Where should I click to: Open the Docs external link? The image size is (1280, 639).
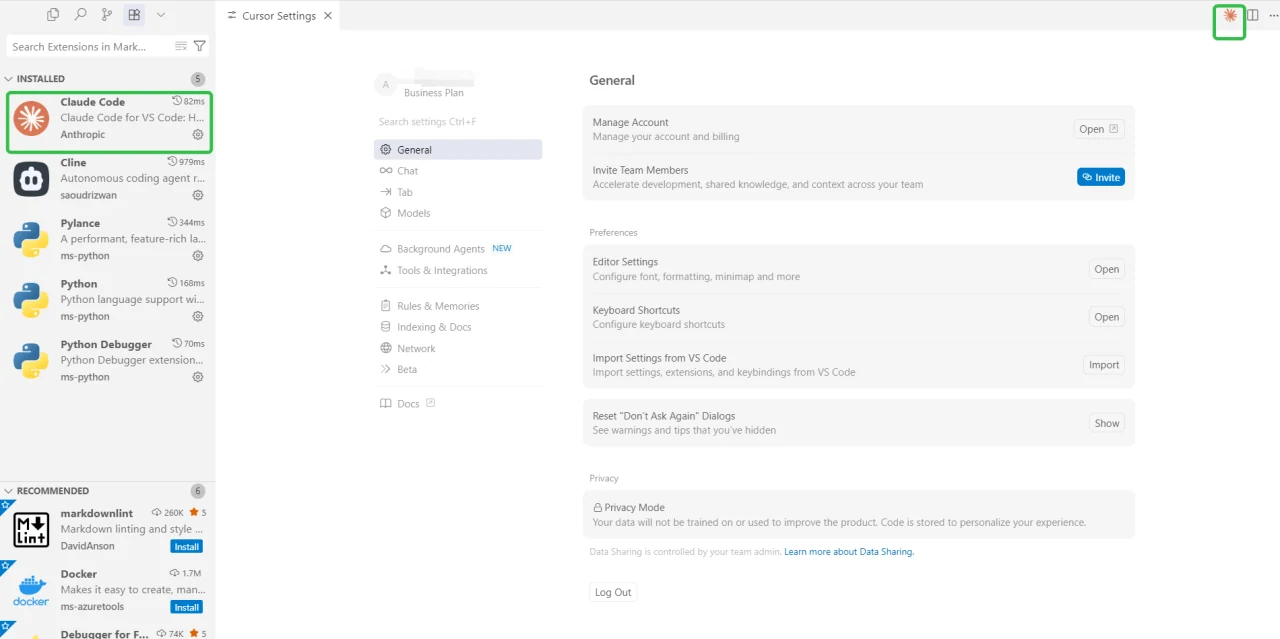coord(408,404)
